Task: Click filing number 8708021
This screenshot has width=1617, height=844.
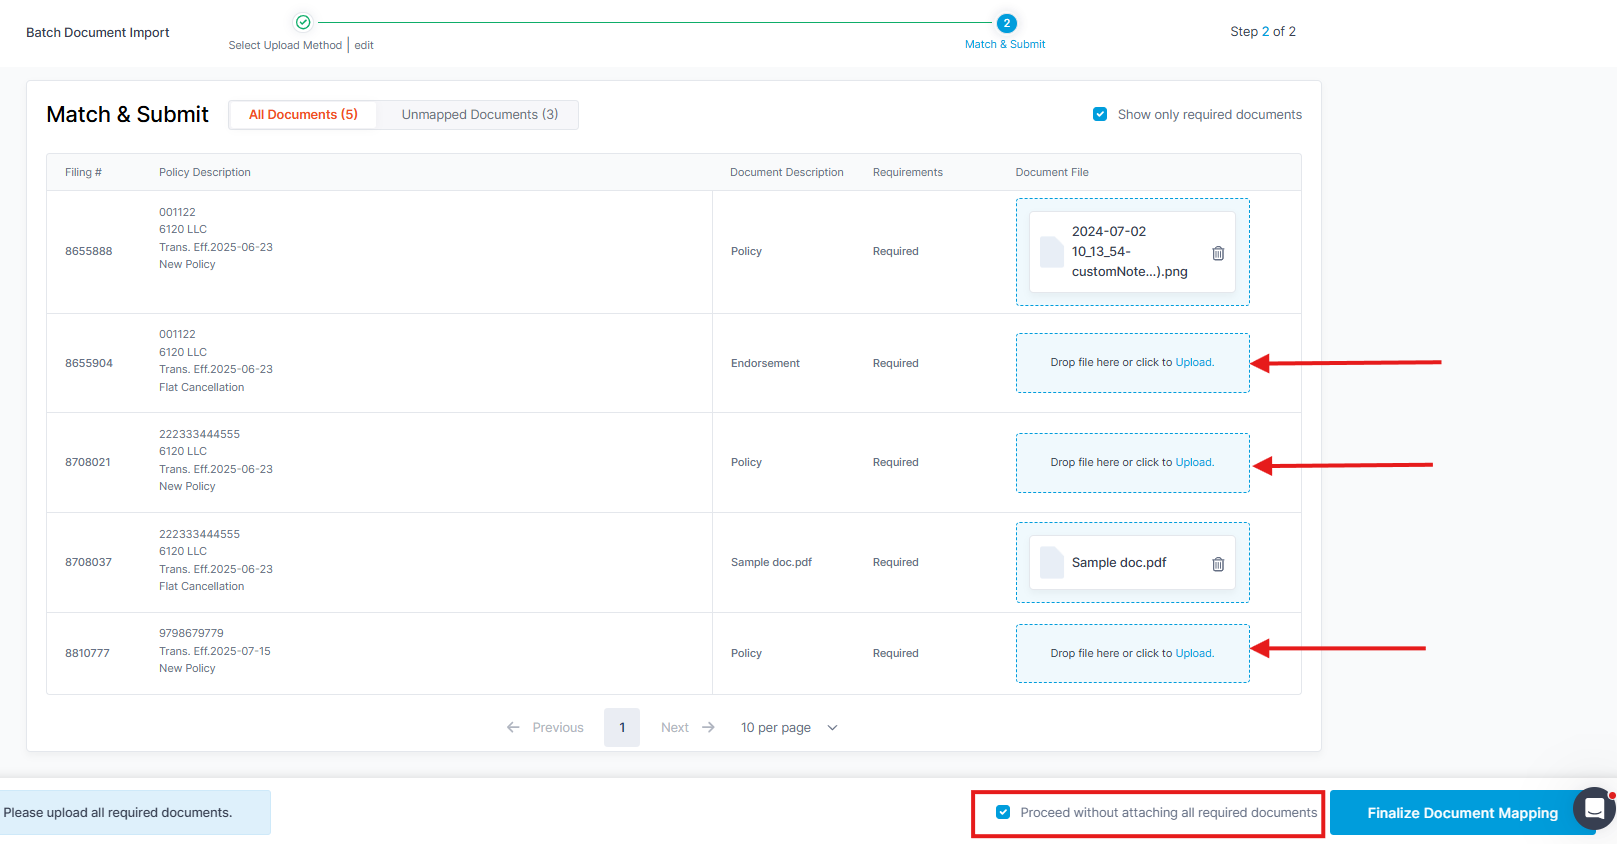Action: coord(88,462)
